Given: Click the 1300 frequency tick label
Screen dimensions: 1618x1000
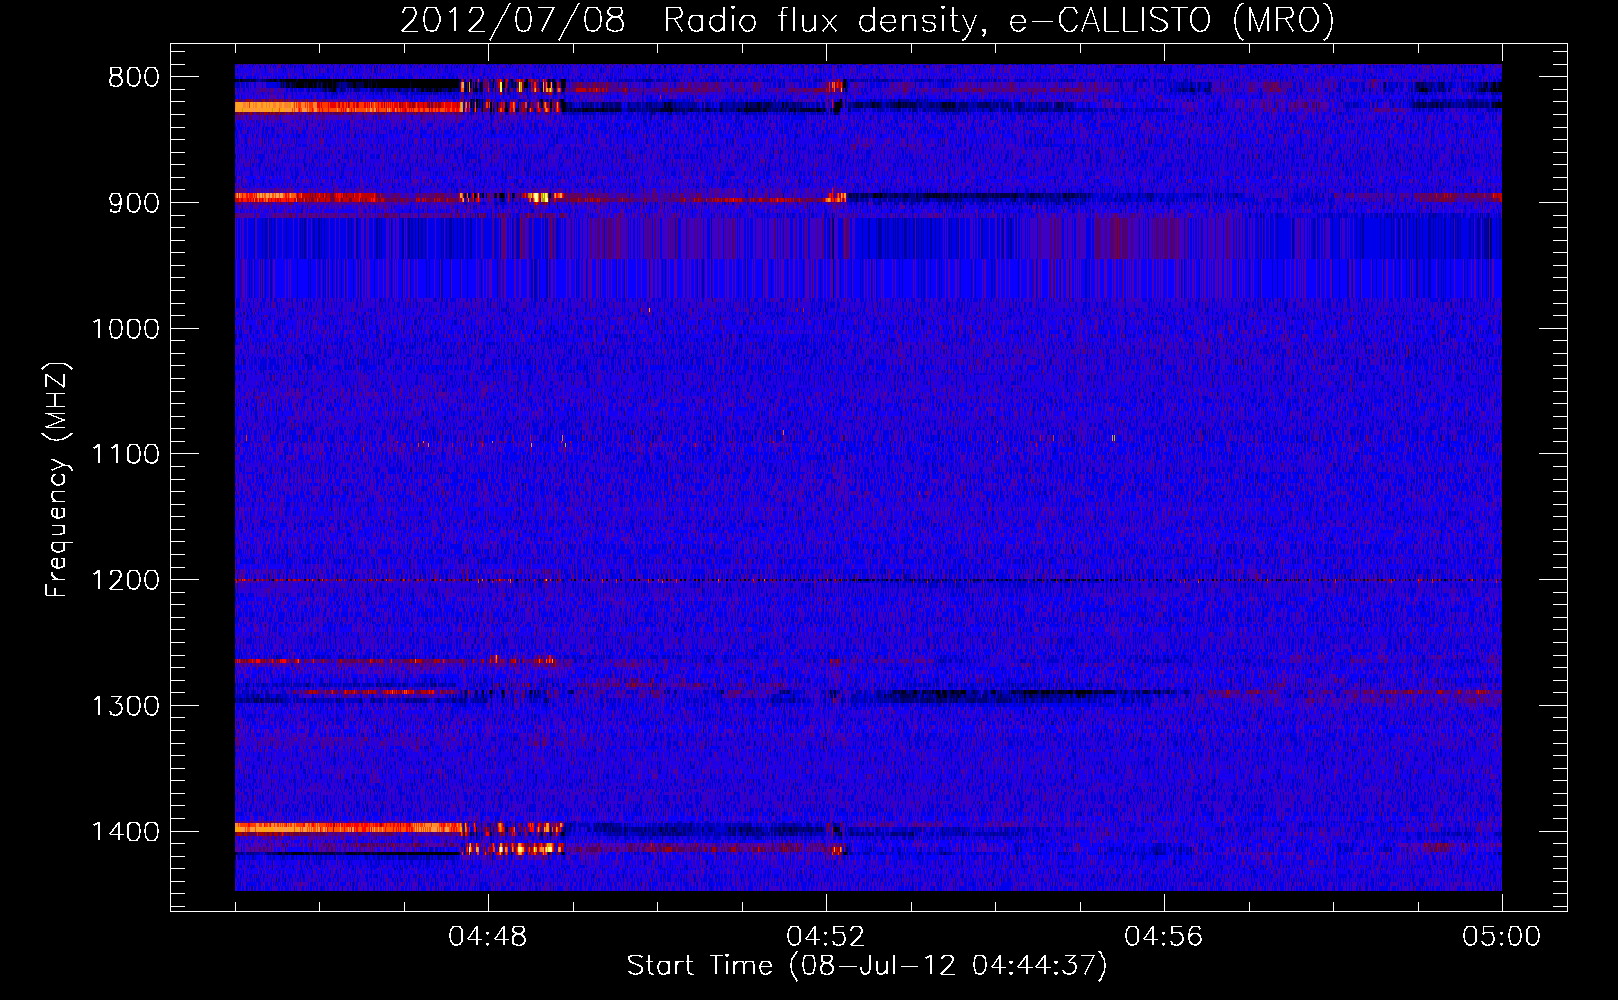Looking at the screenshot, I should [x=125, y=706].
